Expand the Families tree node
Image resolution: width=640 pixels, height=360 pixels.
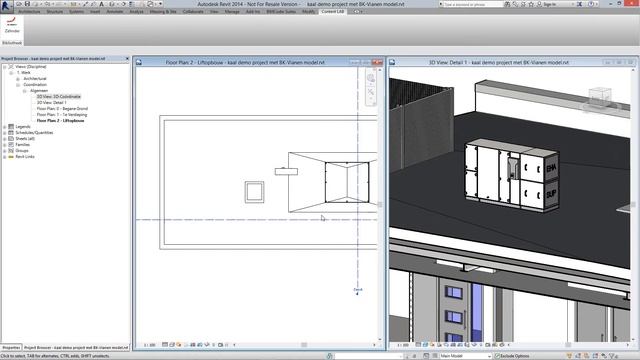[x=5, y=144]
